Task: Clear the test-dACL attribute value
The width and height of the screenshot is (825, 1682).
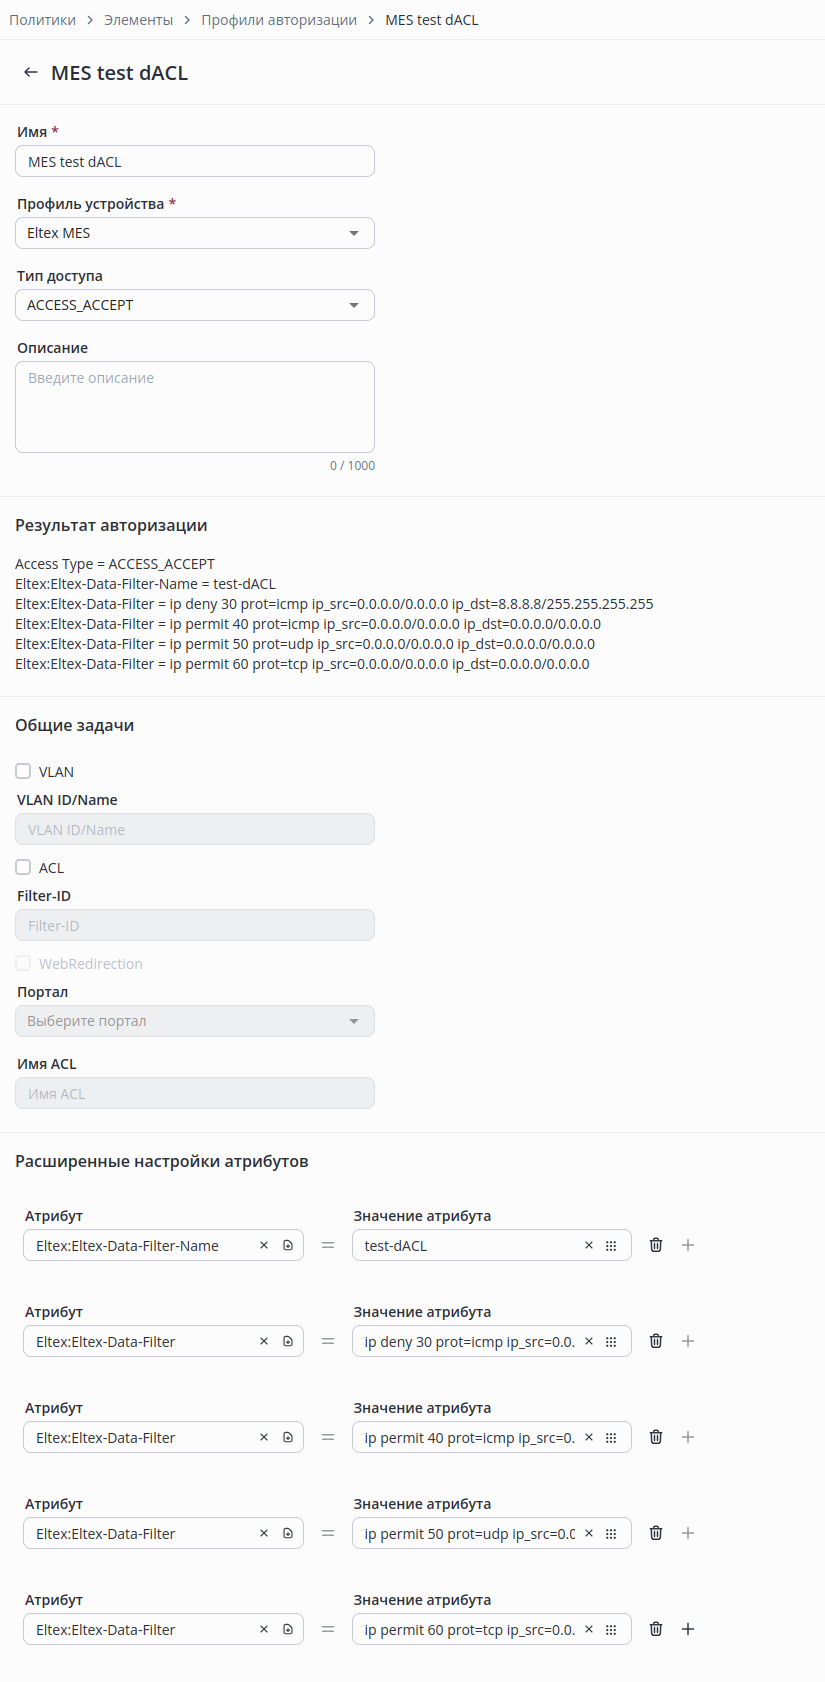Action: [x=589, y=1245]
